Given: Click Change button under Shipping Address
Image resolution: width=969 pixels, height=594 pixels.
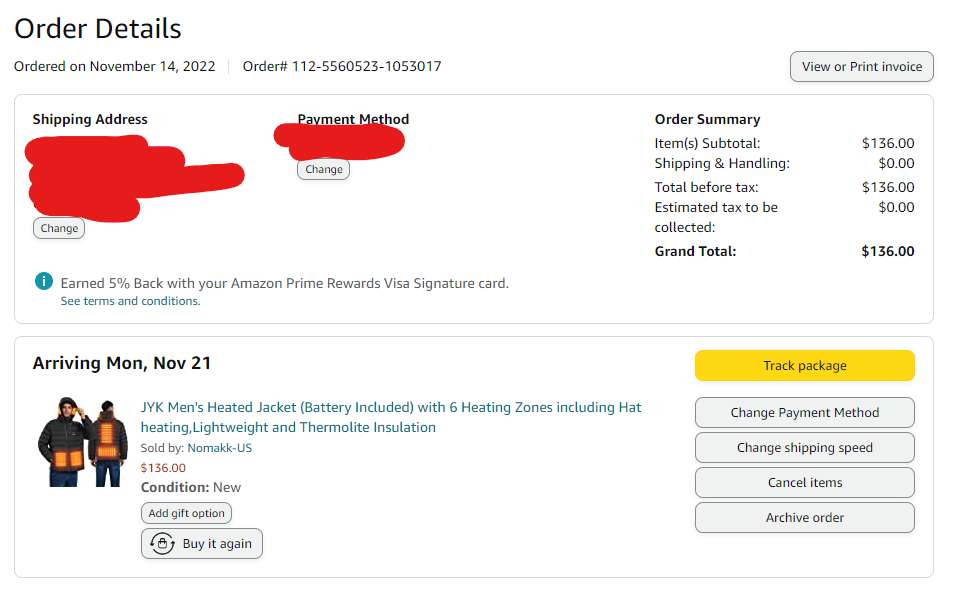Looking at the screenshot, I should 59,228.
